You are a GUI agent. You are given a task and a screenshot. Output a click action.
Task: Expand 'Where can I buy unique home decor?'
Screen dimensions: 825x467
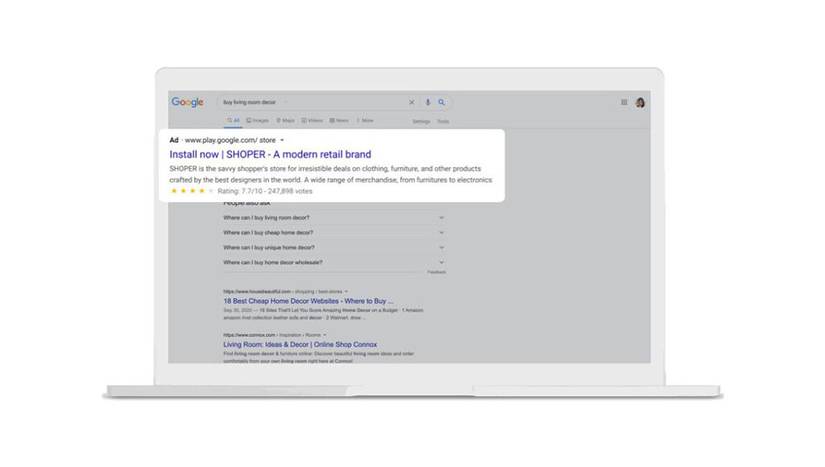tap(334, 247)
